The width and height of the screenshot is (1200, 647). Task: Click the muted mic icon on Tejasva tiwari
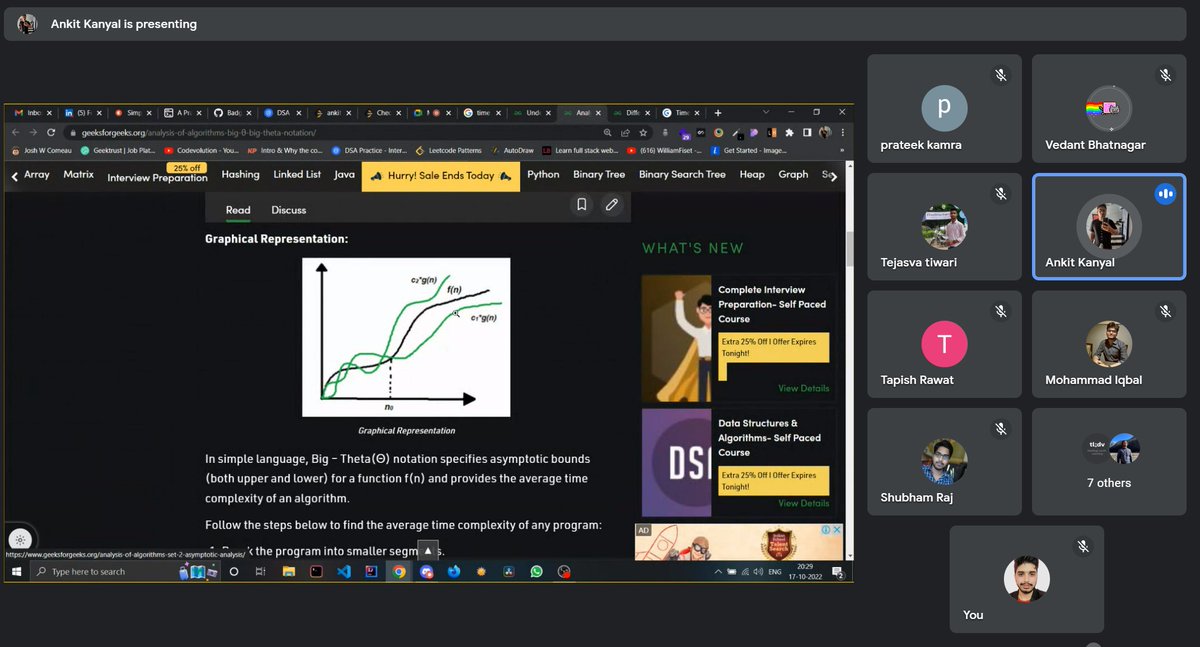pos(1000,194)
